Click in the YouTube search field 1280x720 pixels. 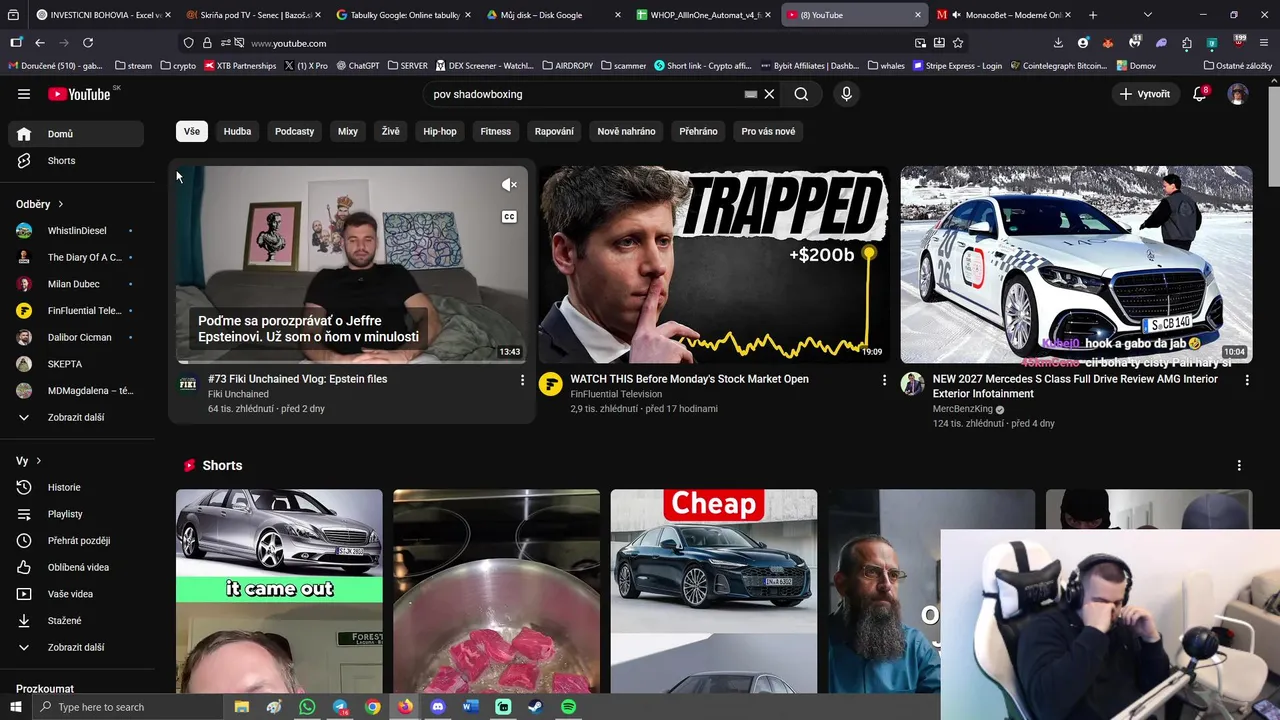pyautogui.click(x=585, y=94)
